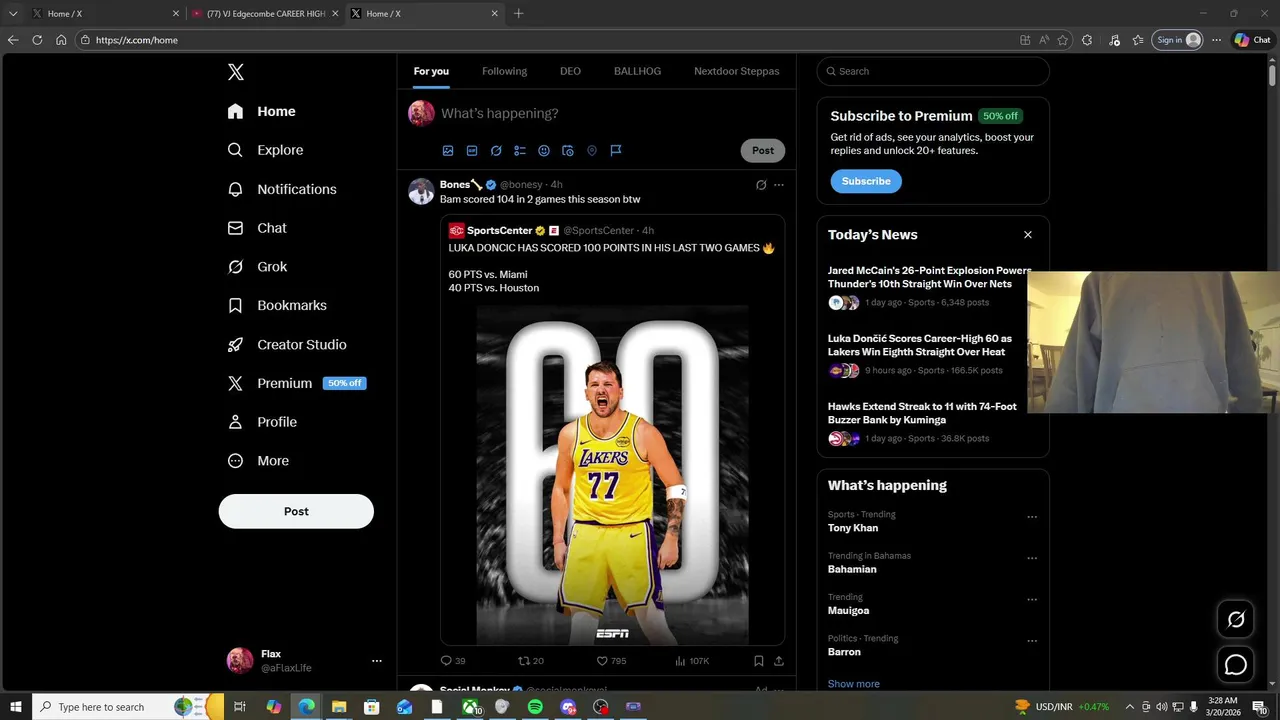The image size is (1280, 720).
Task: Open Spotify from the taskbar
Action: 535,707
